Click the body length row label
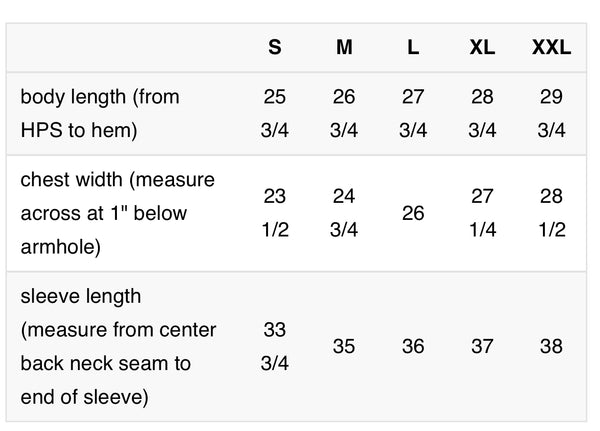The image size is (600, 431). (x=99, y=113)
